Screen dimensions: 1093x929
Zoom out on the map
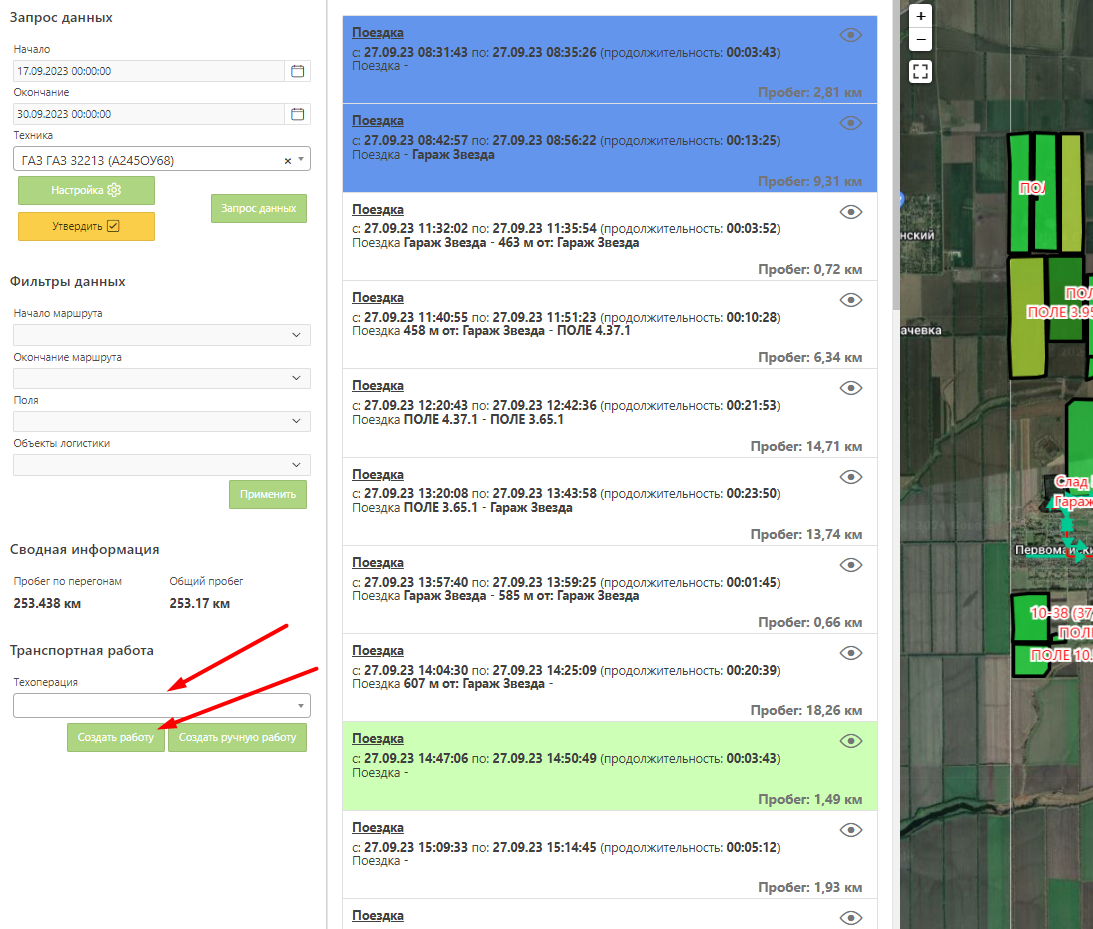pos(921,40)
